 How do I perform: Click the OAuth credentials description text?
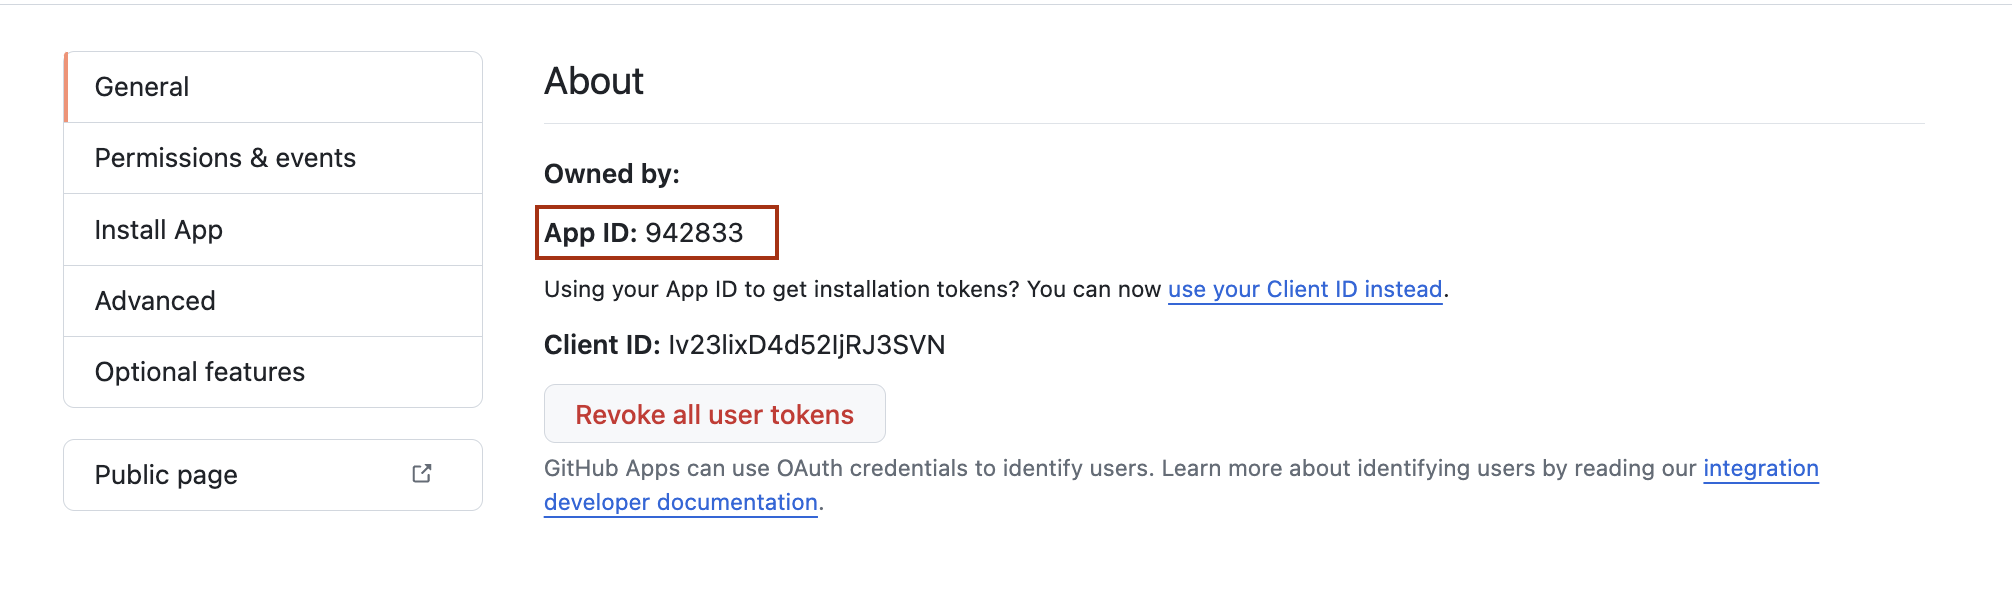pos(1000,468)
